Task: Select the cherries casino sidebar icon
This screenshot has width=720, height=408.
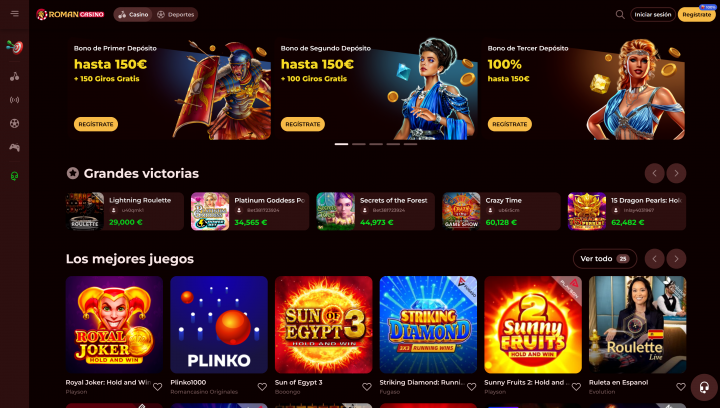Action: 15,77
